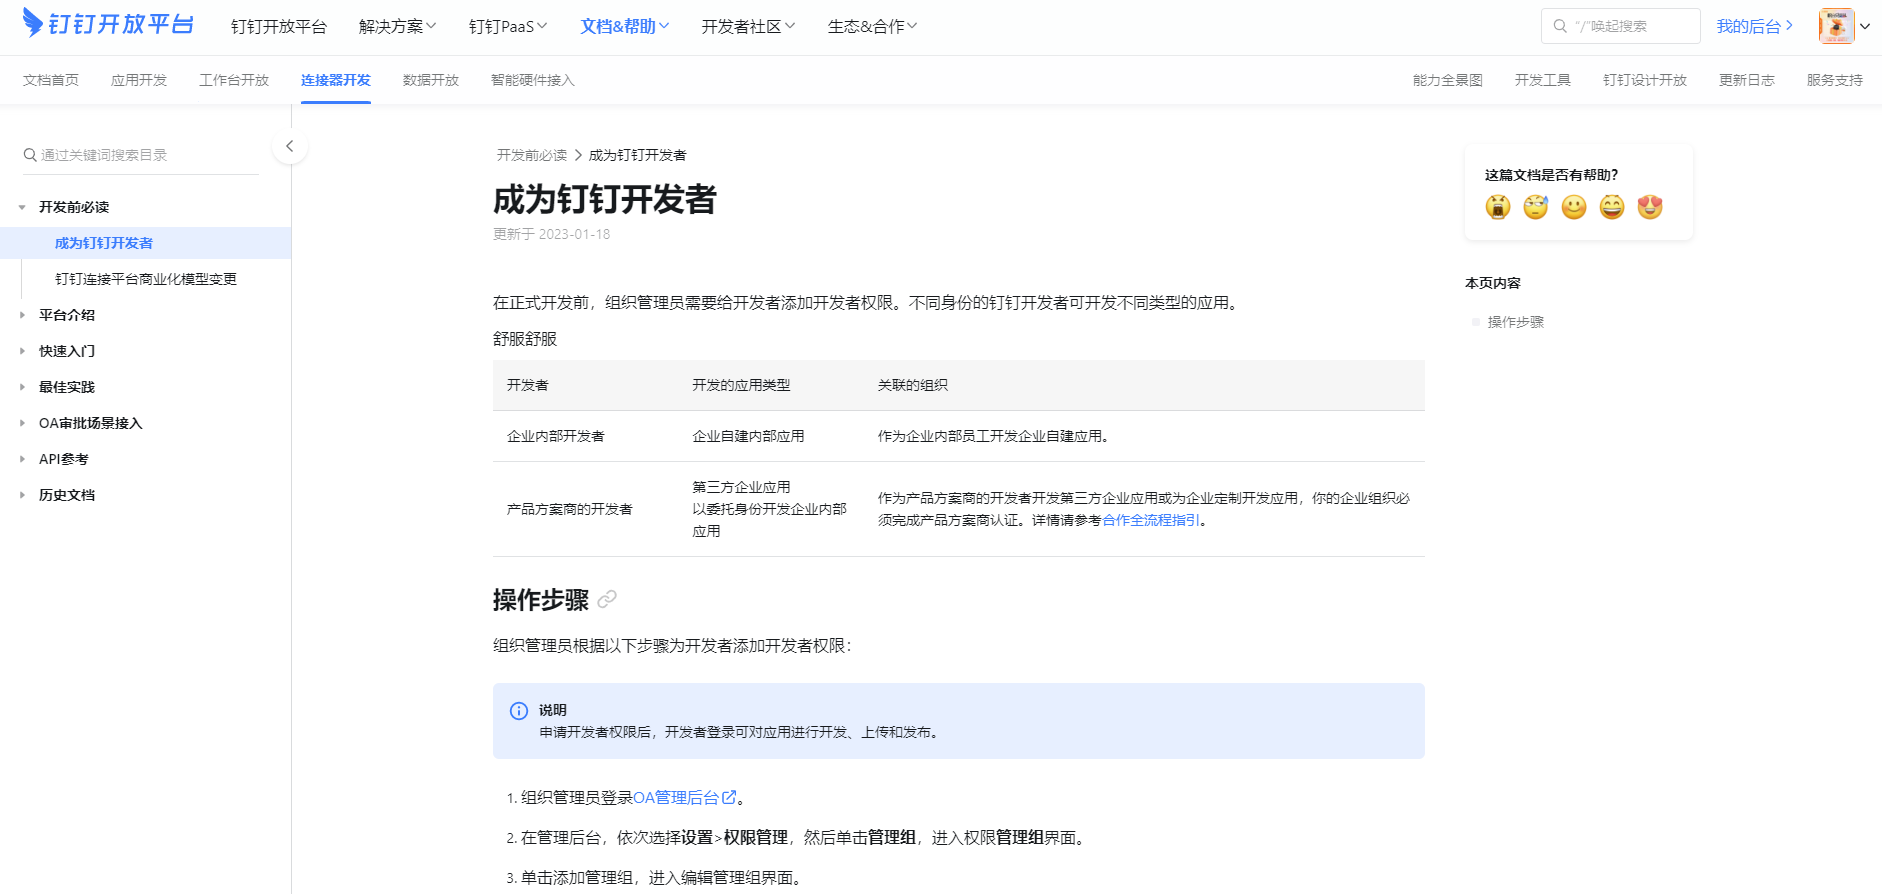Click the 企业内部开发者 table cell
The width and height of the screenshot is (1882, 894).
tap(556, 436)
